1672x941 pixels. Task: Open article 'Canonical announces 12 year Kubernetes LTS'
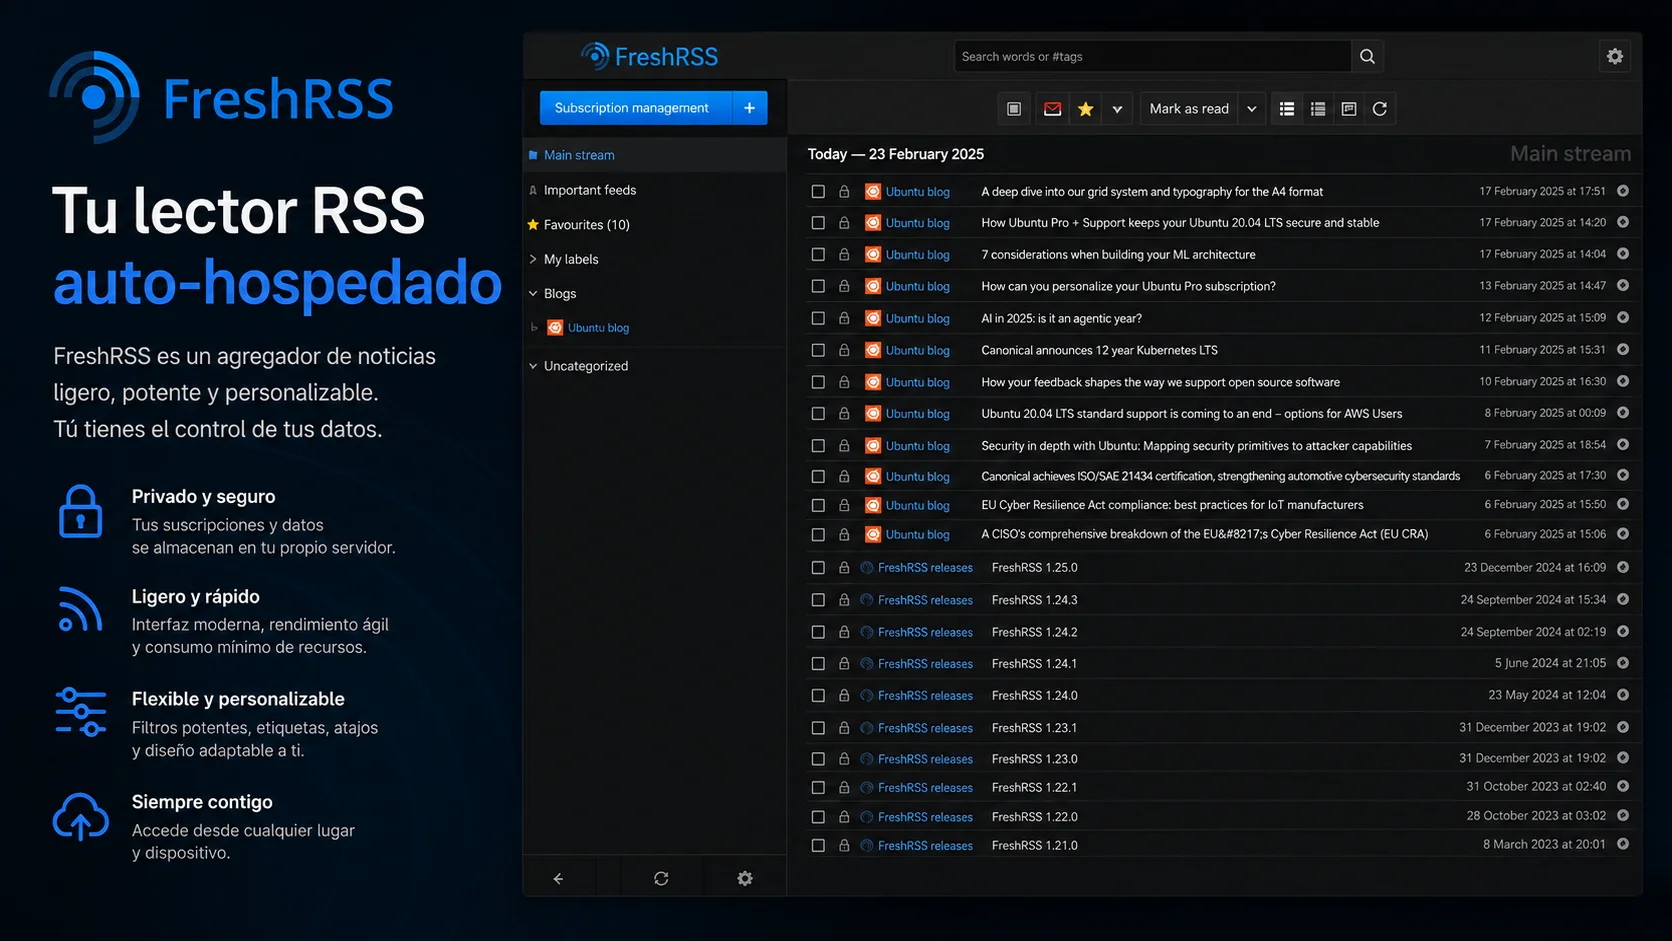(1099, 350)
